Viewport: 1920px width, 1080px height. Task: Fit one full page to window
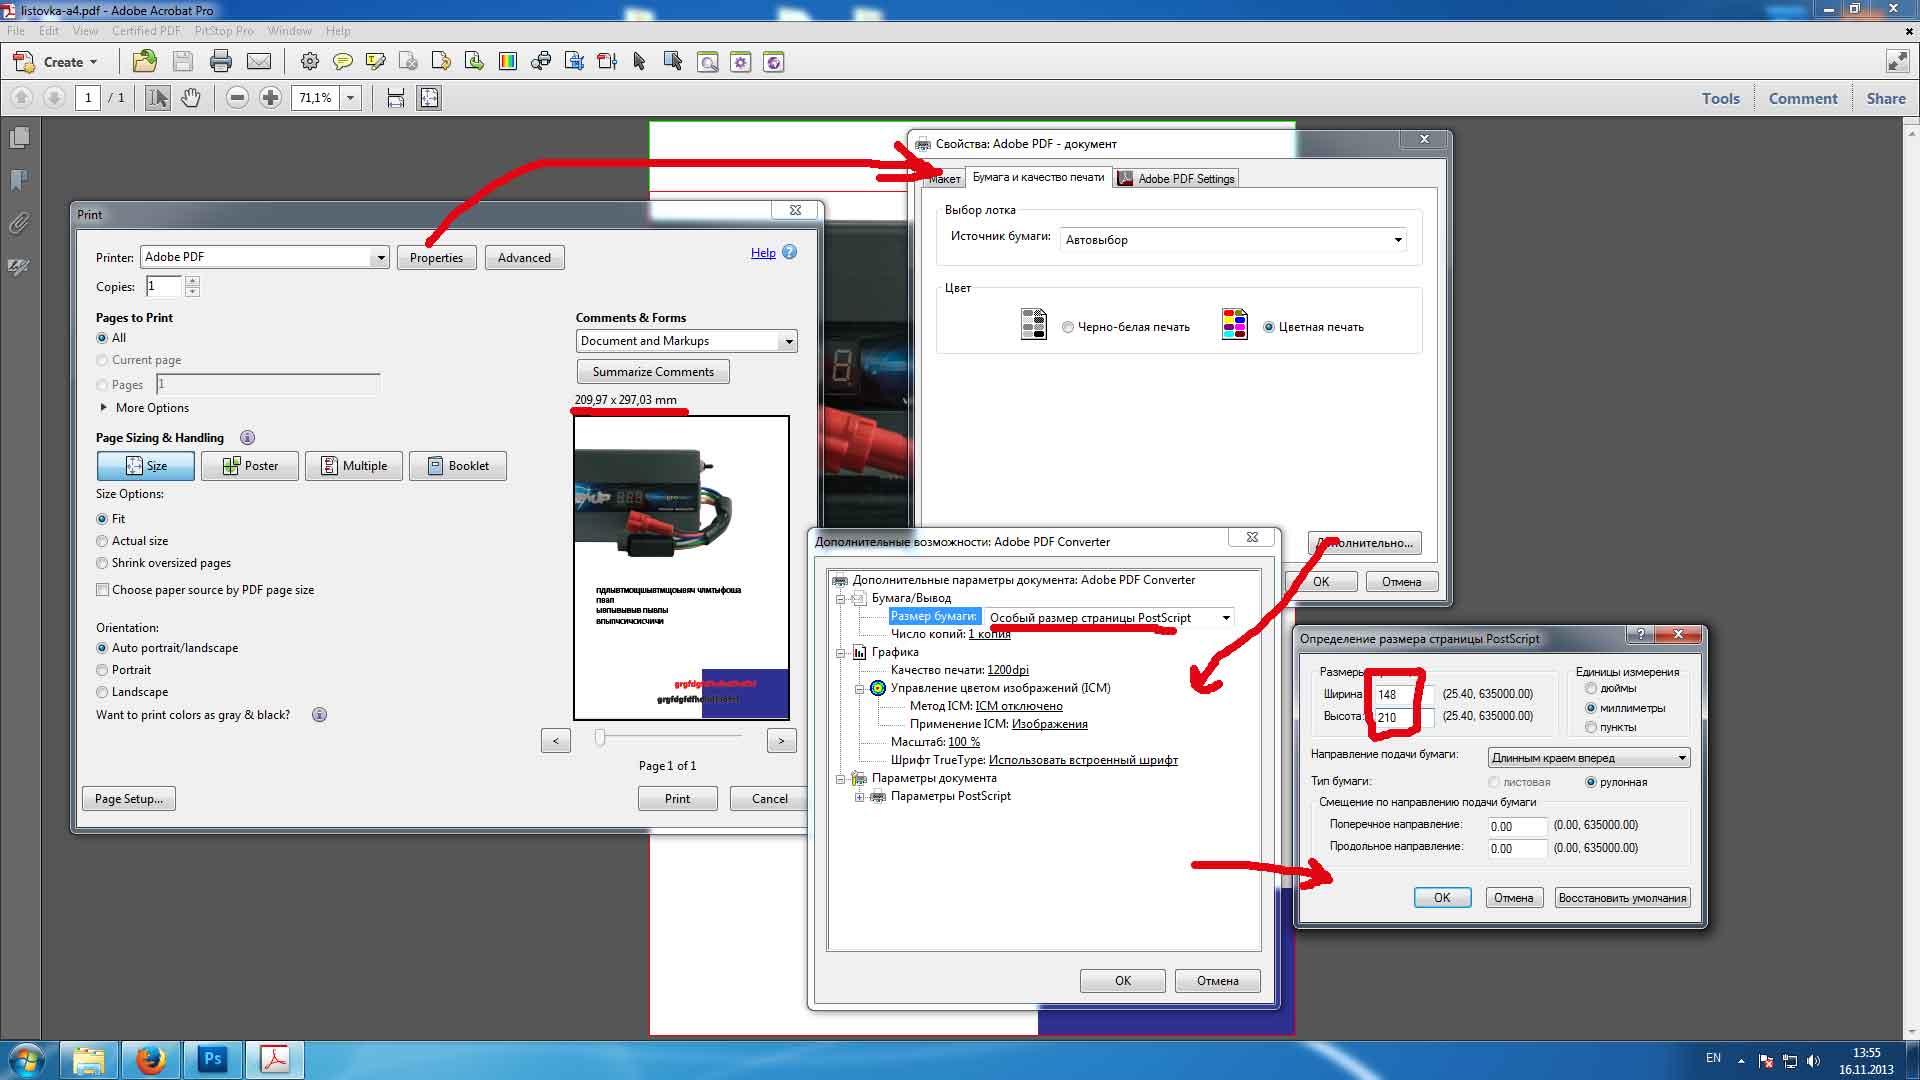[x=429, y=97]
